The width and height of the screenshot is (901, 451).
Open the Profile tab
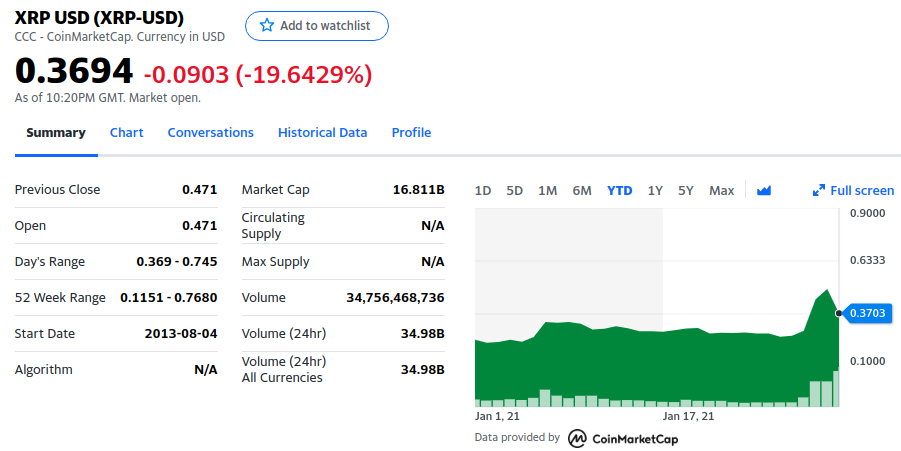pos(411,133)
